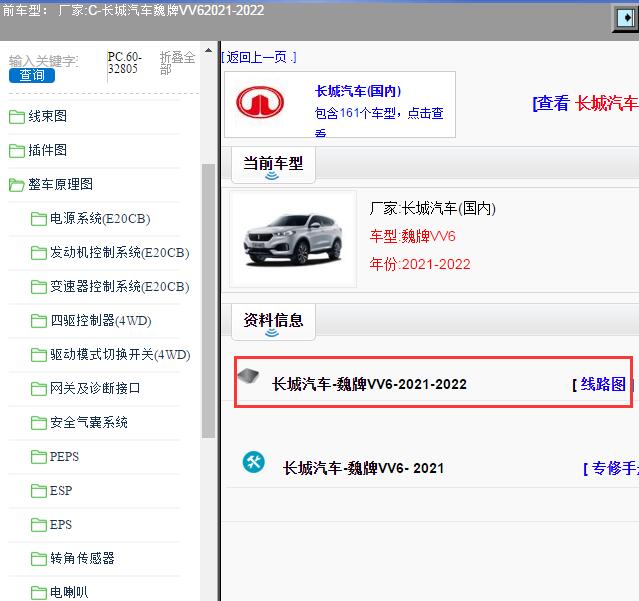Click the tree panel vertical scrollbar thumb
This screenshot has height=601, width=639.
pos(208,301)
